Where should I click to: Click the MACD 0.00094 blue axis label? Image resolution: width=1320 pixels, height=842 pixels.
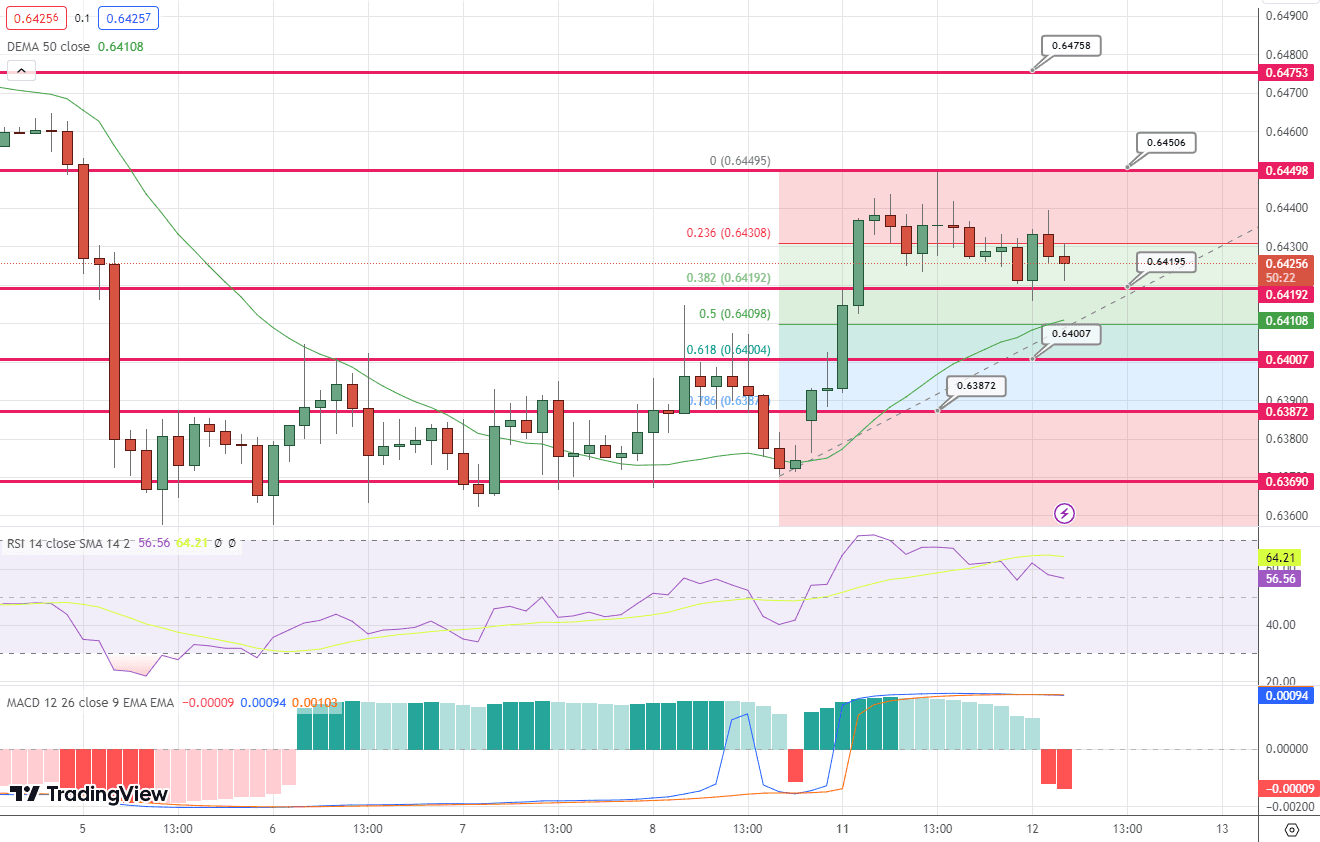(1288, 695)
